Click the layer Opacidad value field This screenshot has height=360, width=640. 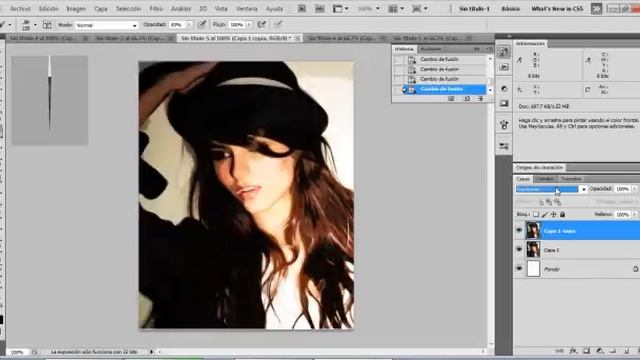(x=622, y=189)
